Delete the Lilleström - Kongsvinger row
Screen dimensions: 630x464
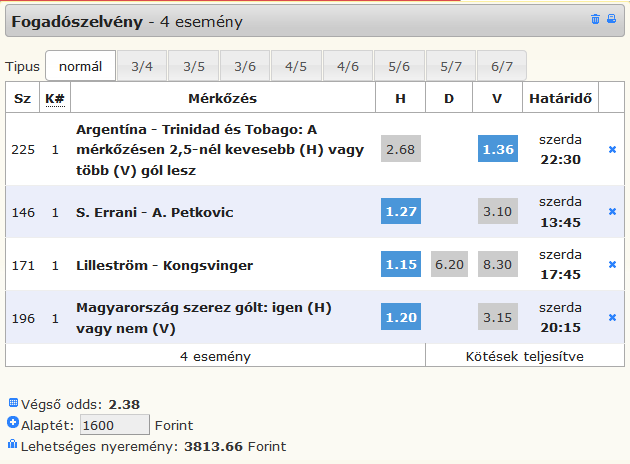[x=612, y=265]
